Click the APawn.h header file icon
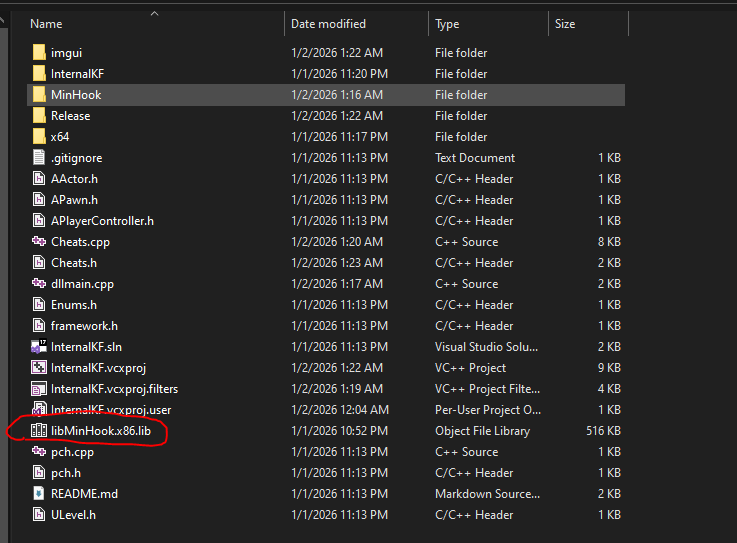Screen dimensions: 737x543 click(x=39, y=200)
